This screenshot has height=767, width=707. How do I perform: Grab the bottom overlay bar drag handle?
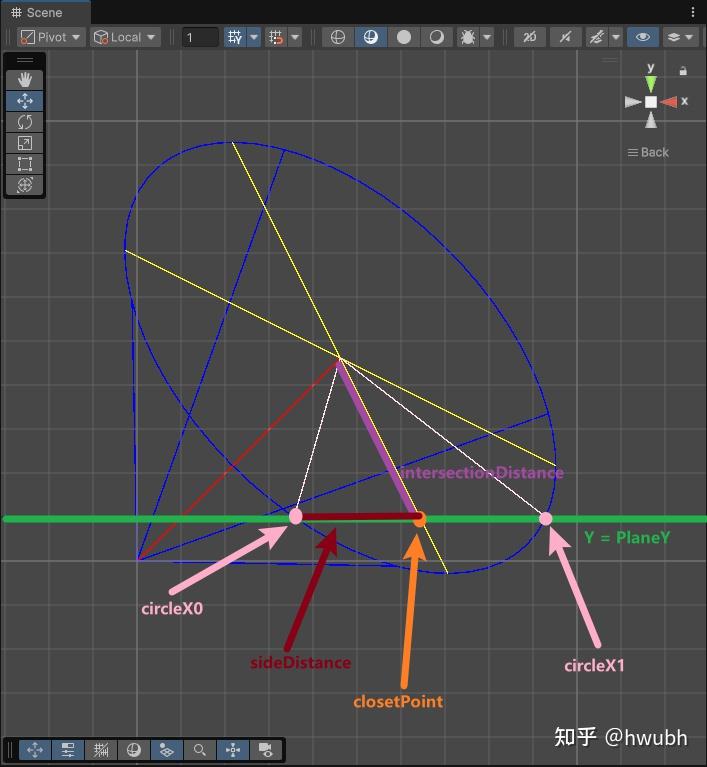click(x=10, y=750)
